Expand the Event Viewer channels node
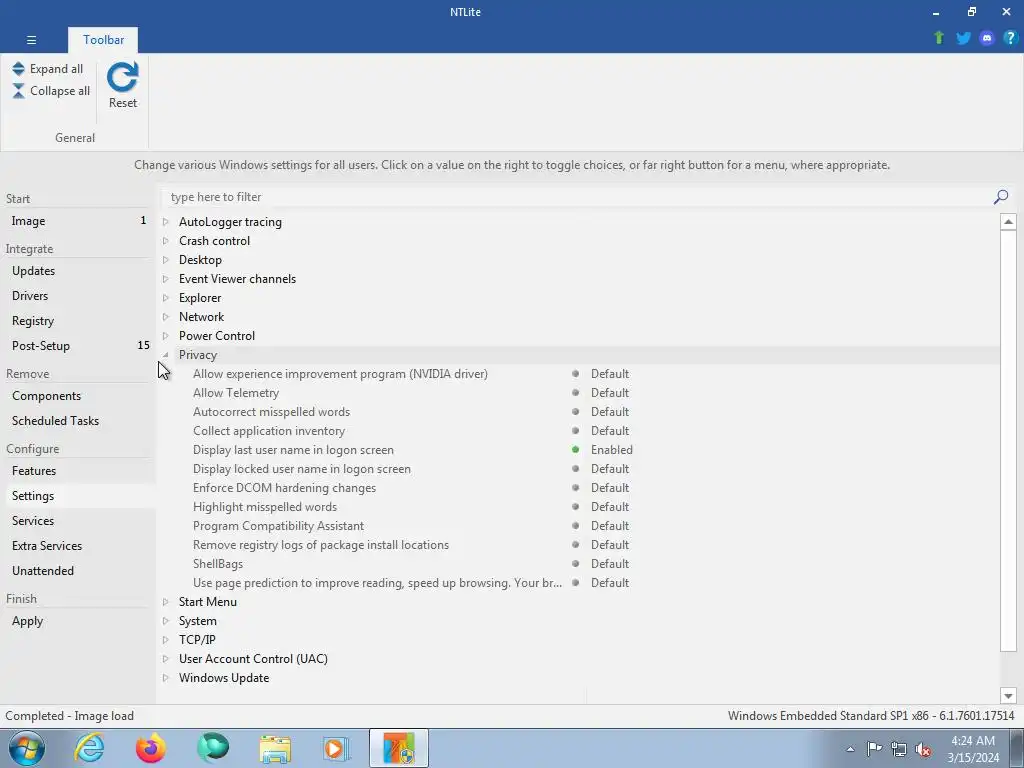 pos(166,279)
